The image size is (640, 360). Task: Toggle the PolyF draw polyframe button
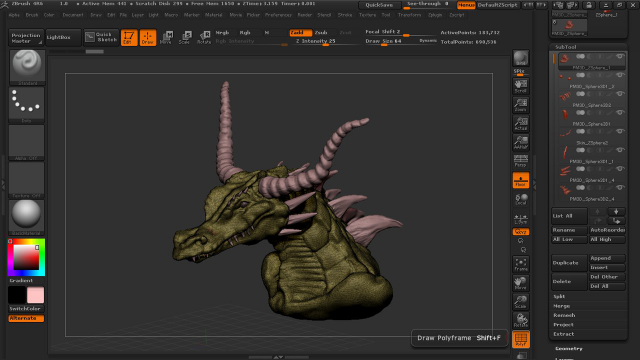(x=520, y=340)
